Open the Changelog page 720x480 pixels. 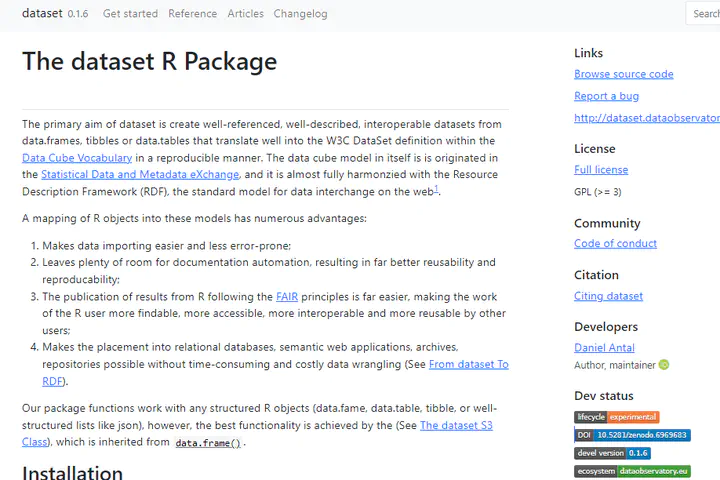300,14
